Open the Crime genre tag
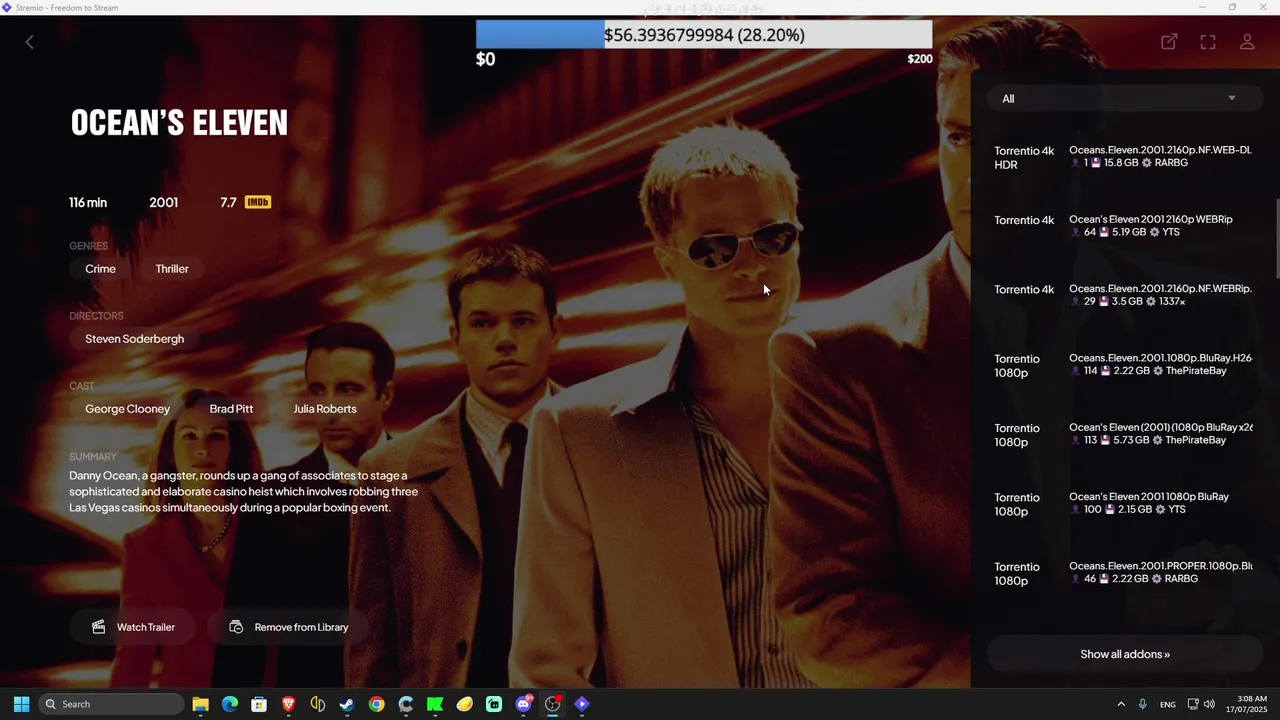Image resolution: width=1280 pixels, height=720 pixels. (100, 269)
